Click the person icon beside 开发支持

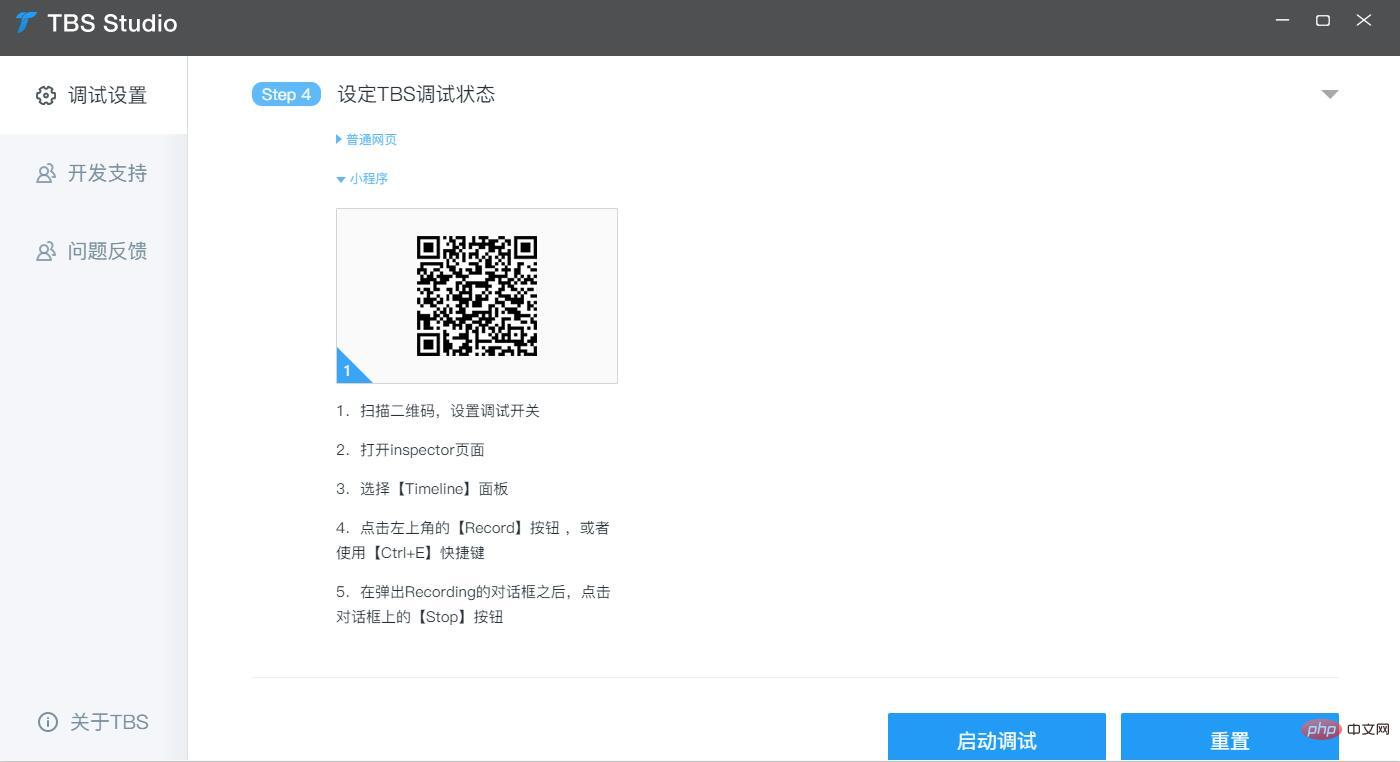tap(46, 173)
